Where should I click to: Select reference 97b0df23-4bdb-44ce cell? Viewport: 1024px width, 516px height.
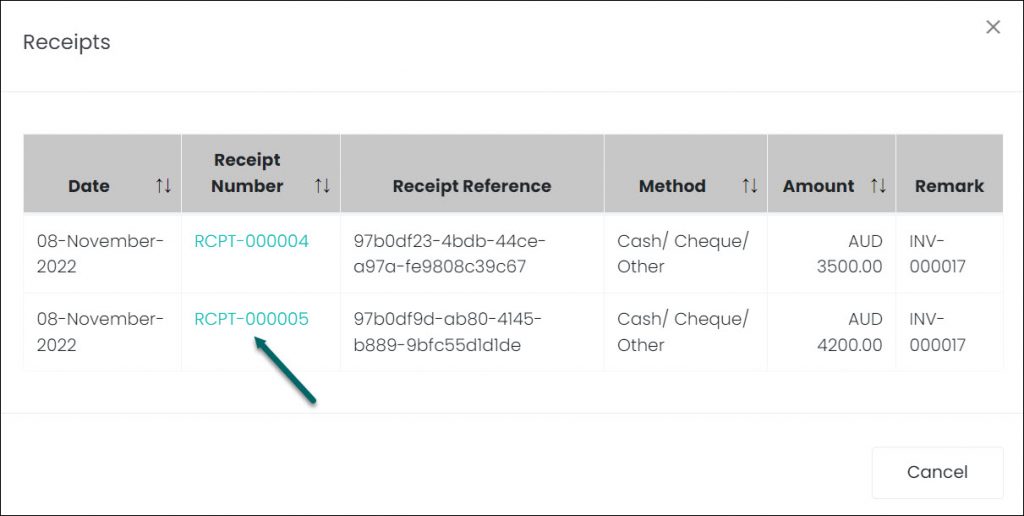point(472,253)
